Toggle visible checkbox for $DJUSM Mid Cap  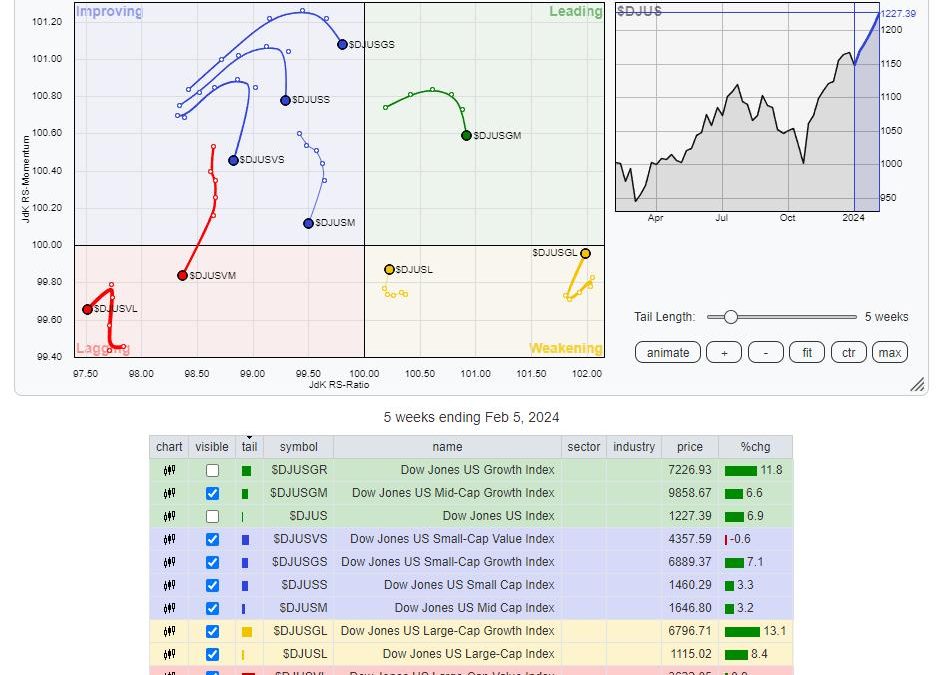[x=212, y=608]
